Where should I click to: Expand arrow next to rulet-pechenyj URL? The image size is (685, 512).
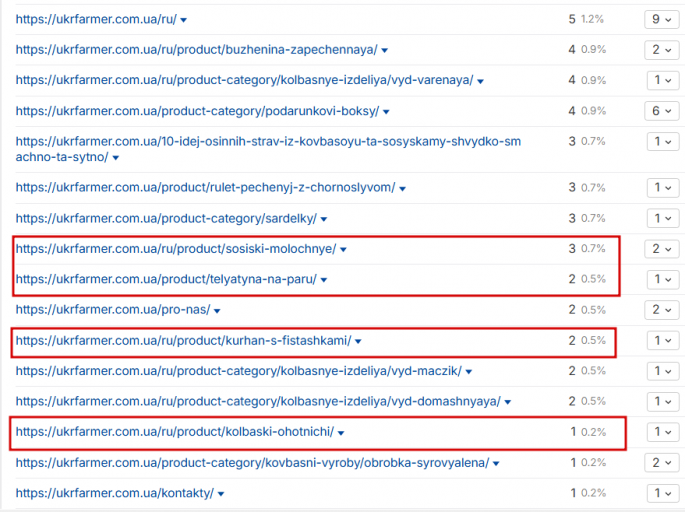402,189
